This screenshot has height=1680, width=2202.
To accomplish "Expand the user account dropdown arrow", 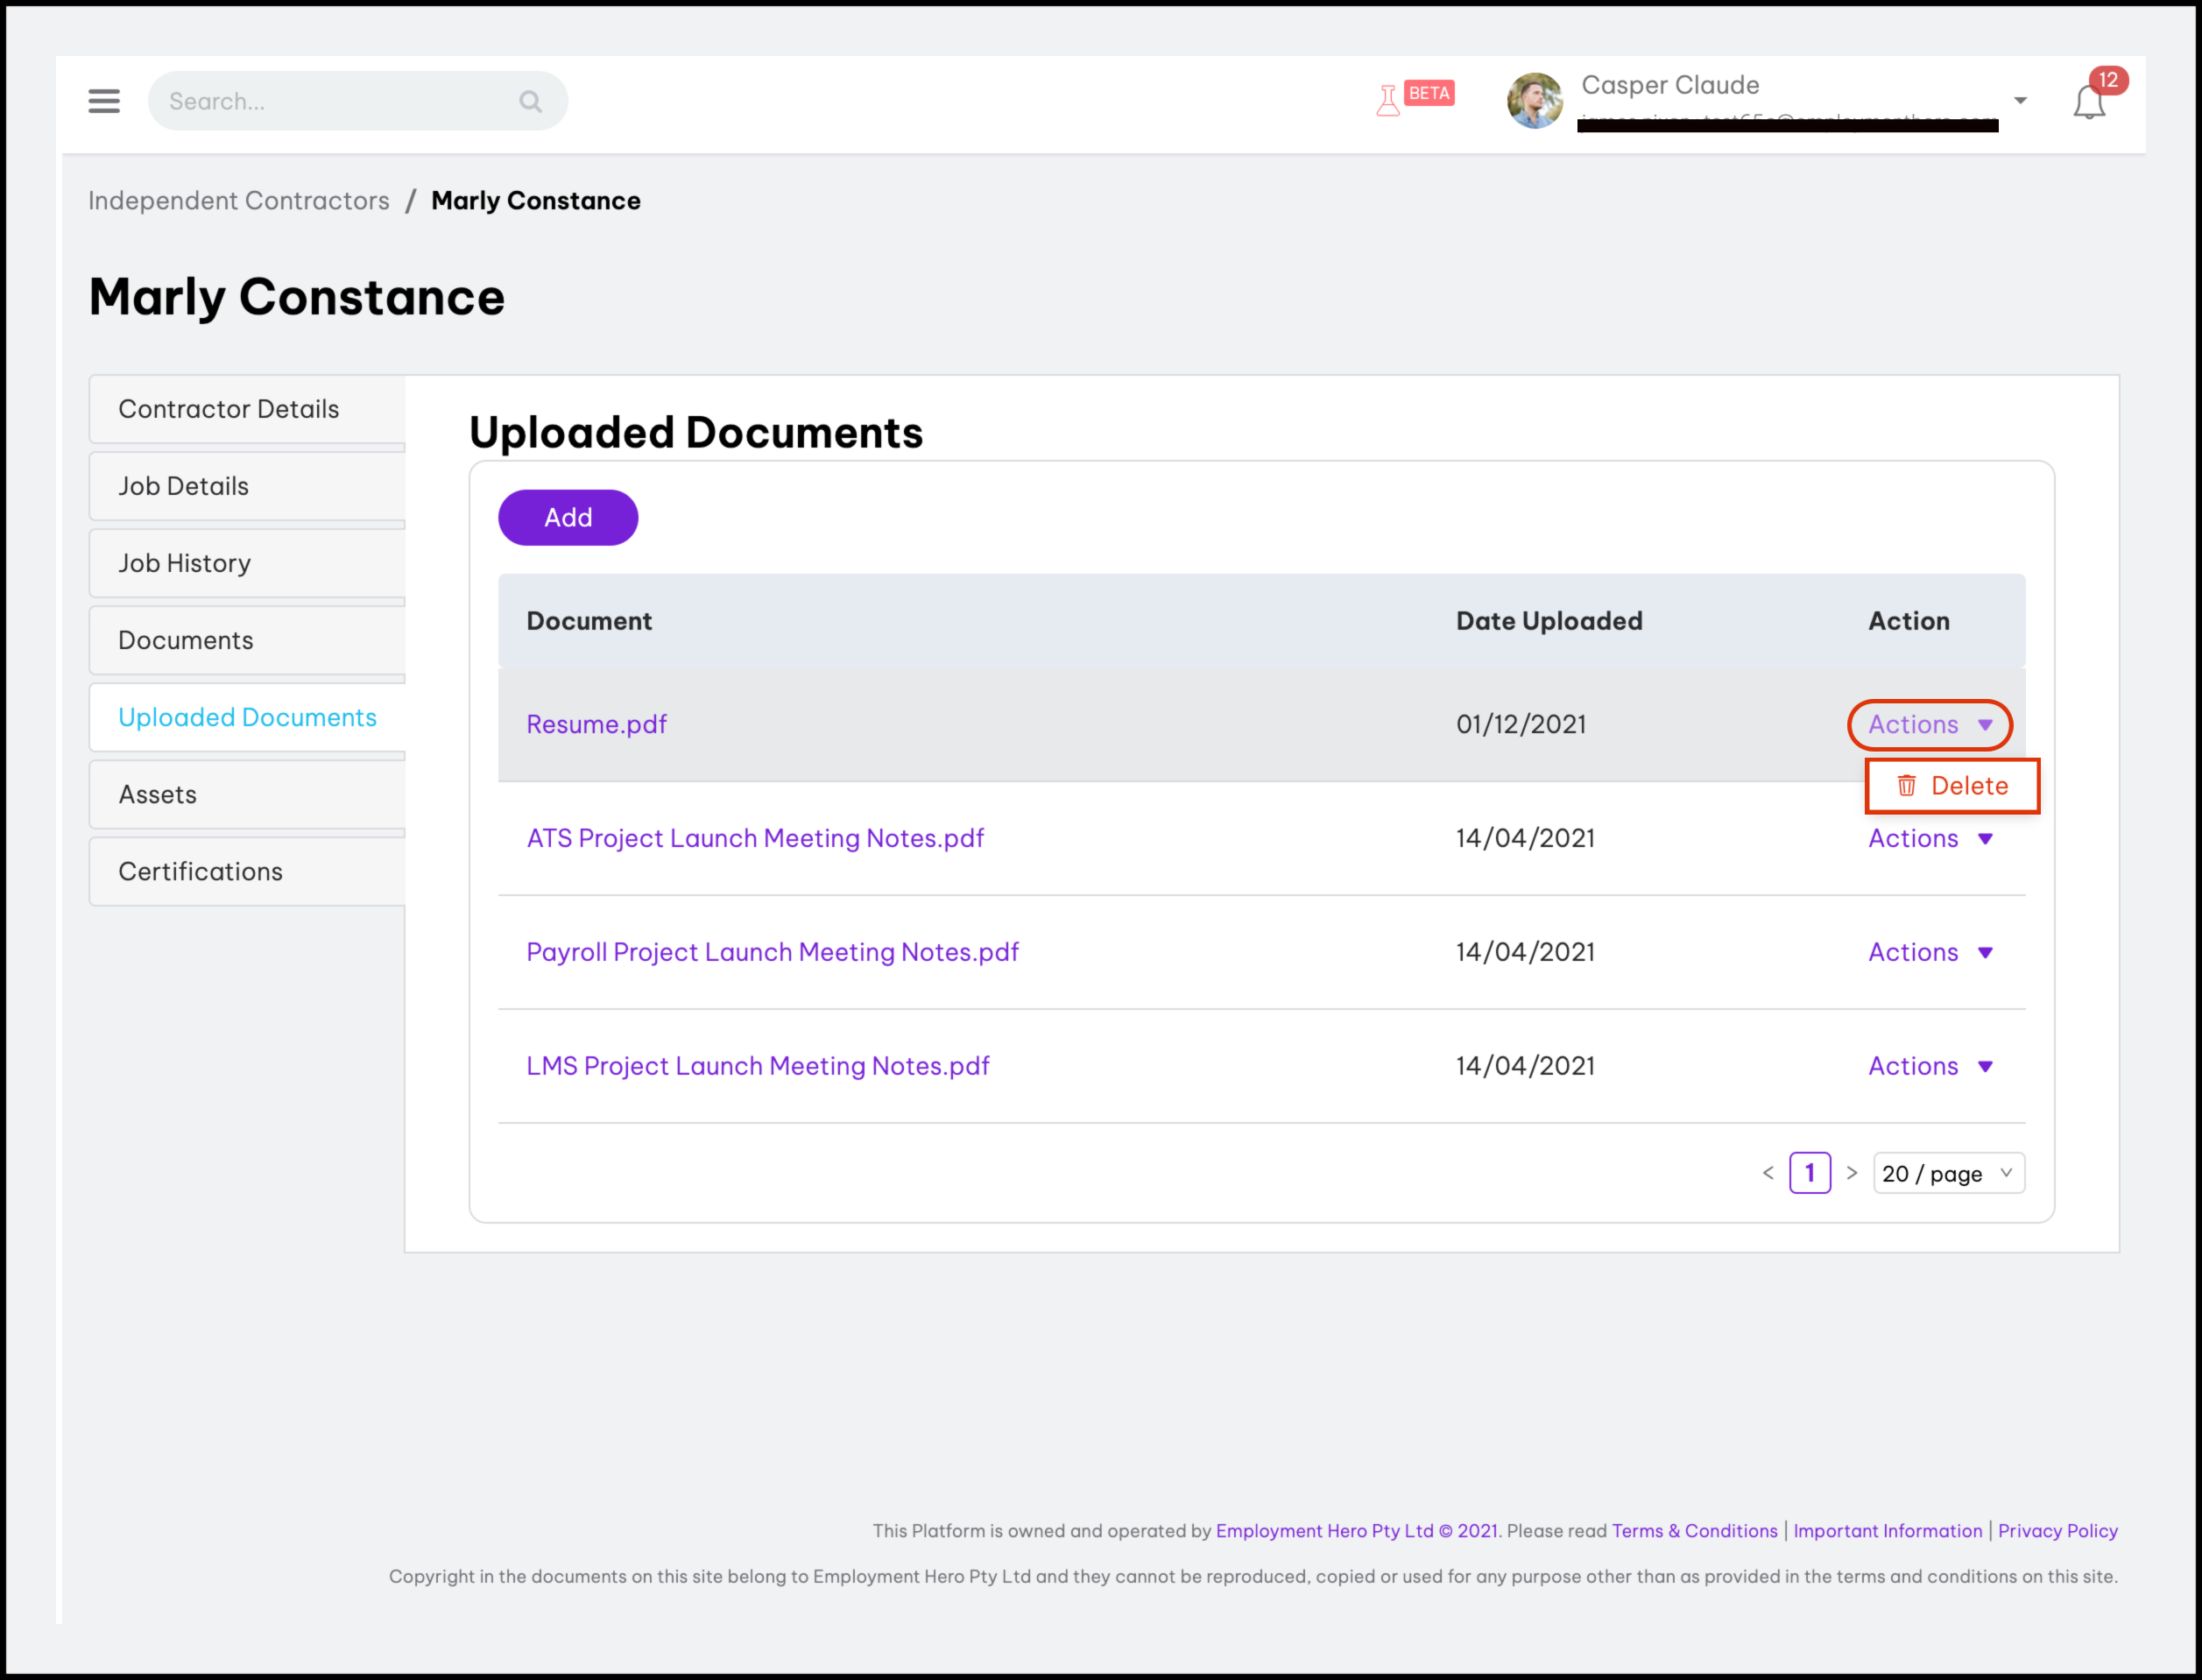I will tap(2020, 101).
